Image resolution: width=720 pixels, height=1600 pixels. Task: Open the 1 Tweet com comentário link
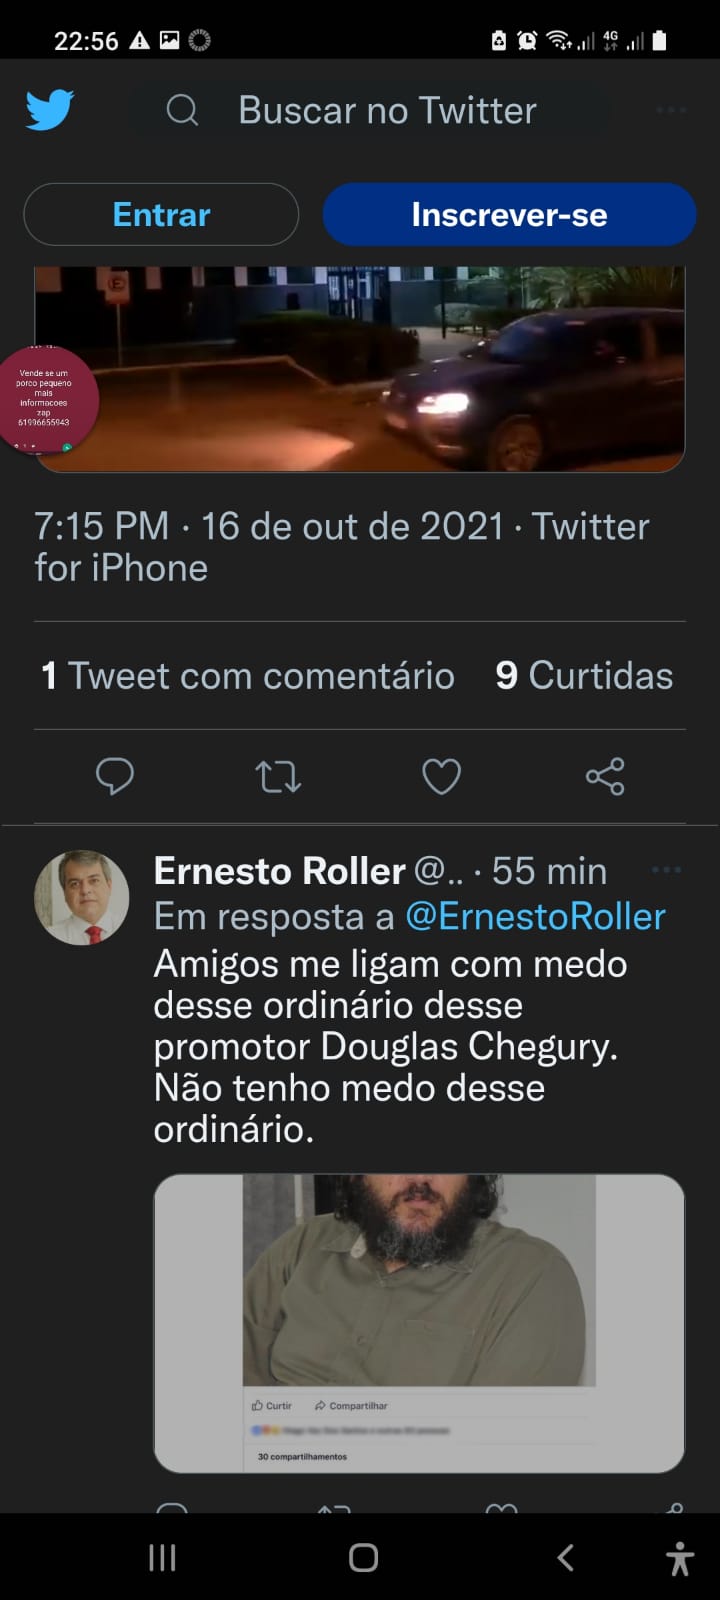(x=248, y=676)
